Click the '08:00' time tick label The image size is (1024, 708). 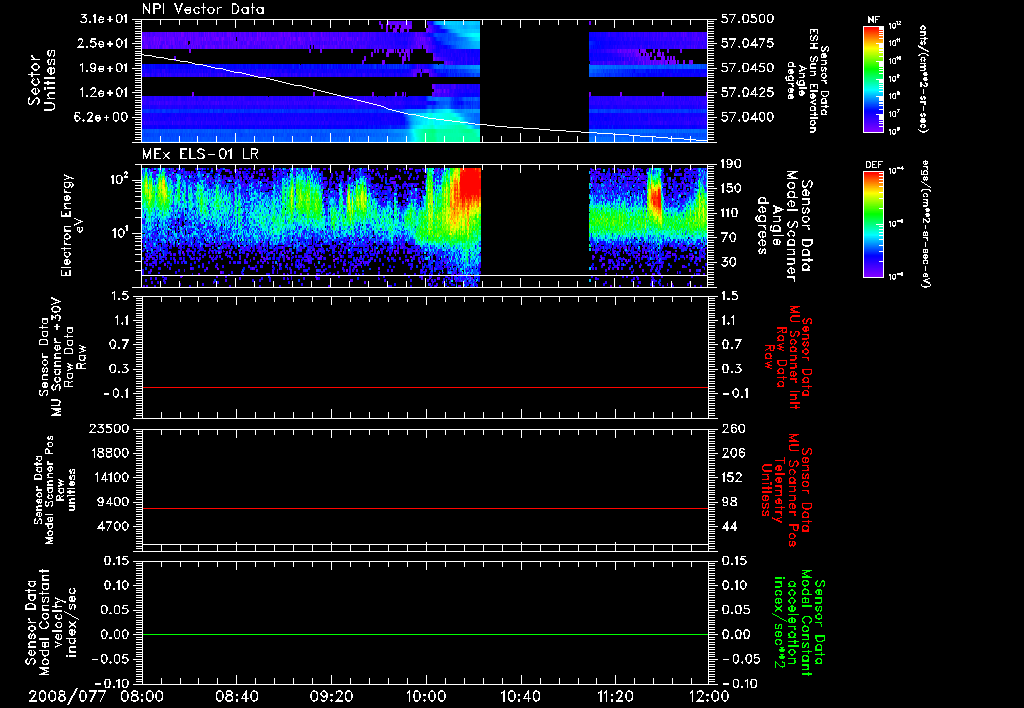[x=142, y=696]
